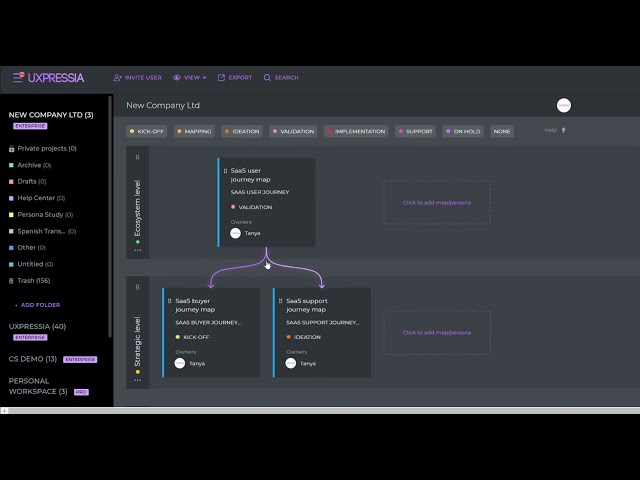Open Search in the top bar

coord(281,78)
